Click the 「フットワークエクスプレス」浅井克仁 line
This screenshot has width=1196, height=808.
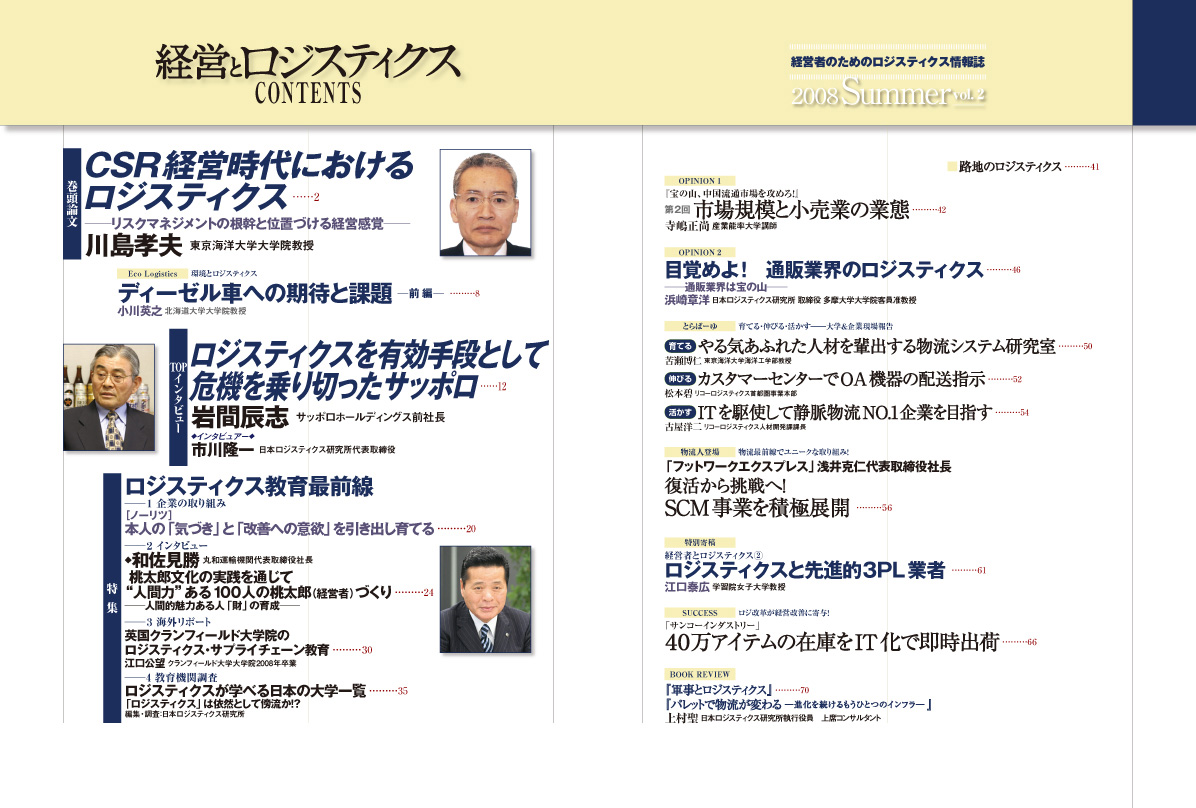808,466
